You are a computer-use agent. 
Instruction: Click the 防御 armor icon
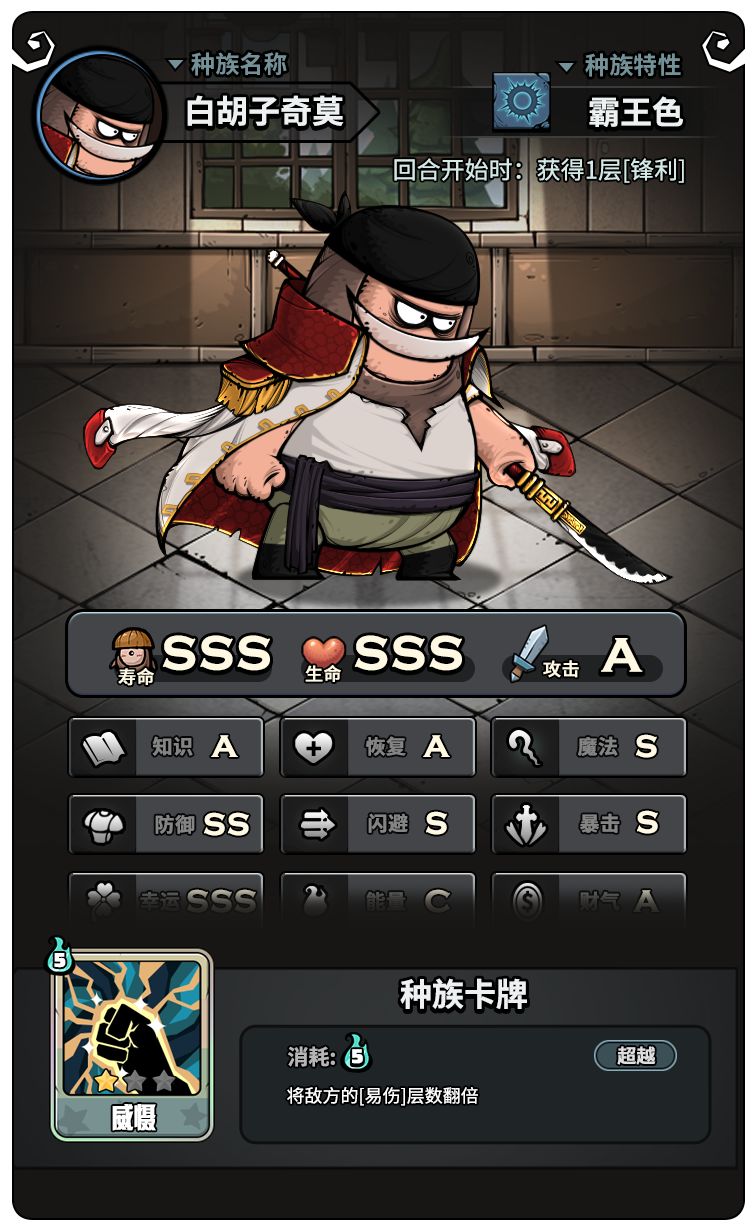pos(103,825)
